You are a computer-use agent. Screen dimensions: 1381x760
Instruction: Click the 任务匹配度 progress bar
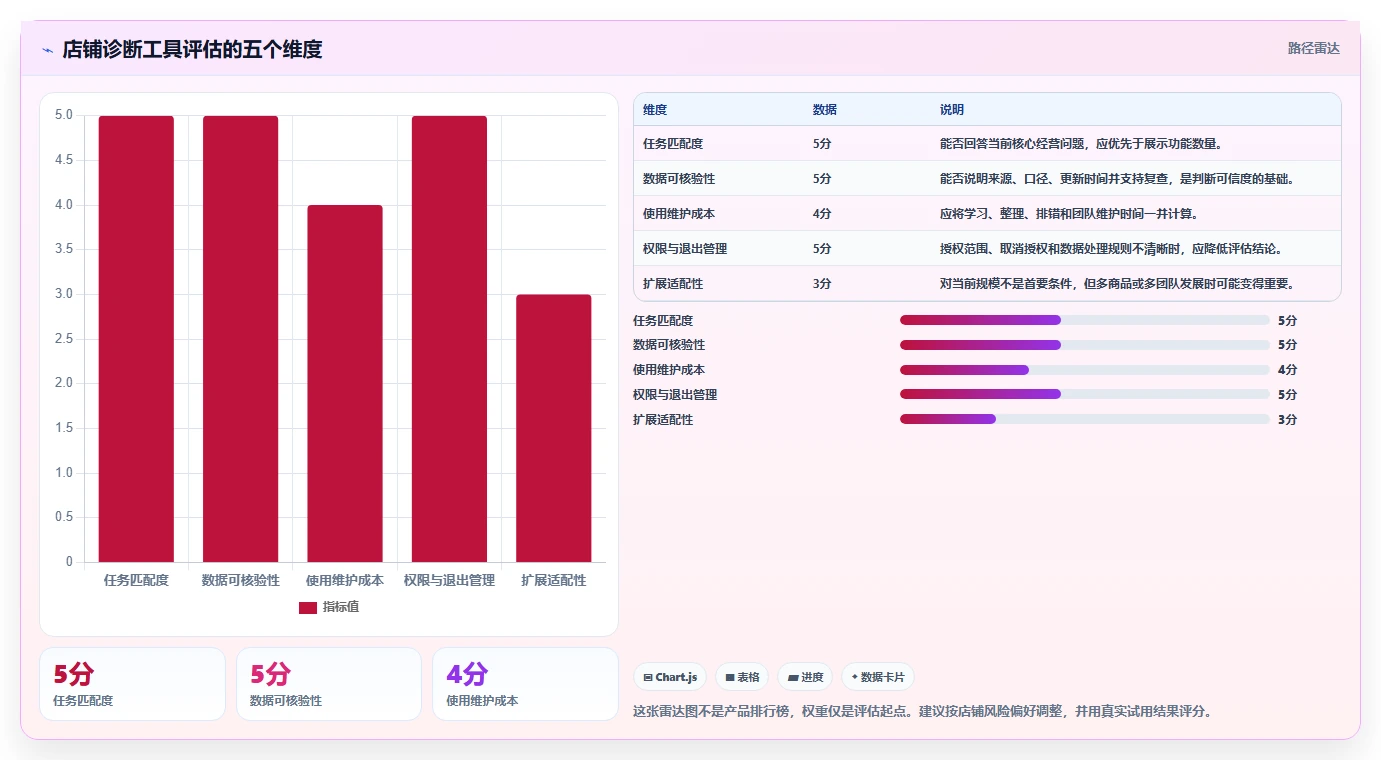(1084, 320)
